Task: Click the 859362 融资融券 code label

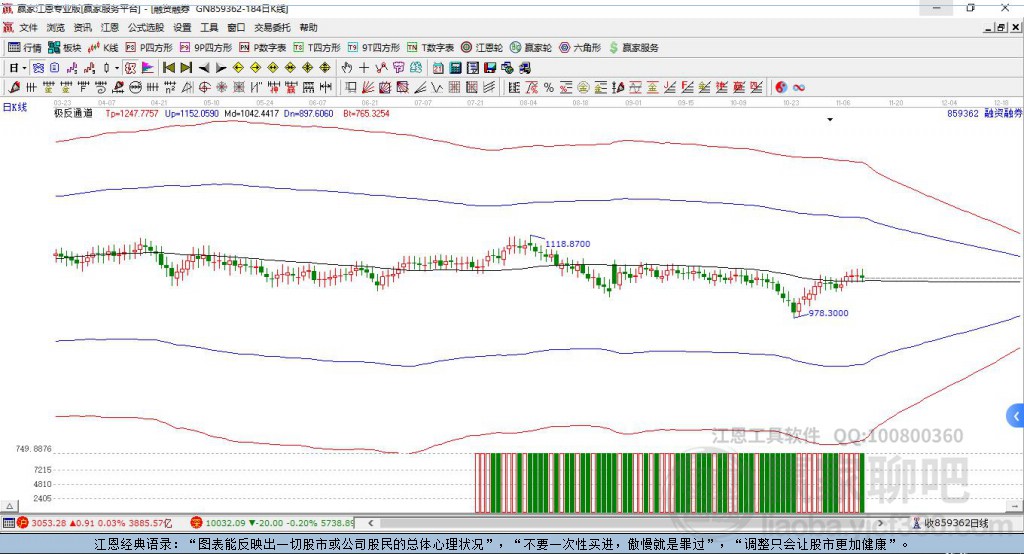Action: click(x=984, y=113)
